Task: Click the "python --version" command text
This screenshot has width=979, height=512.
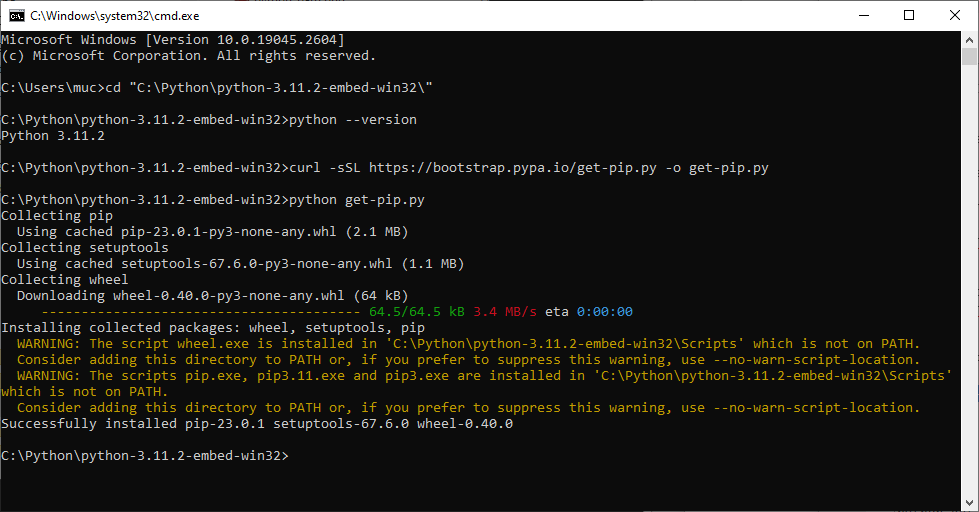Action: coord(352,119)
